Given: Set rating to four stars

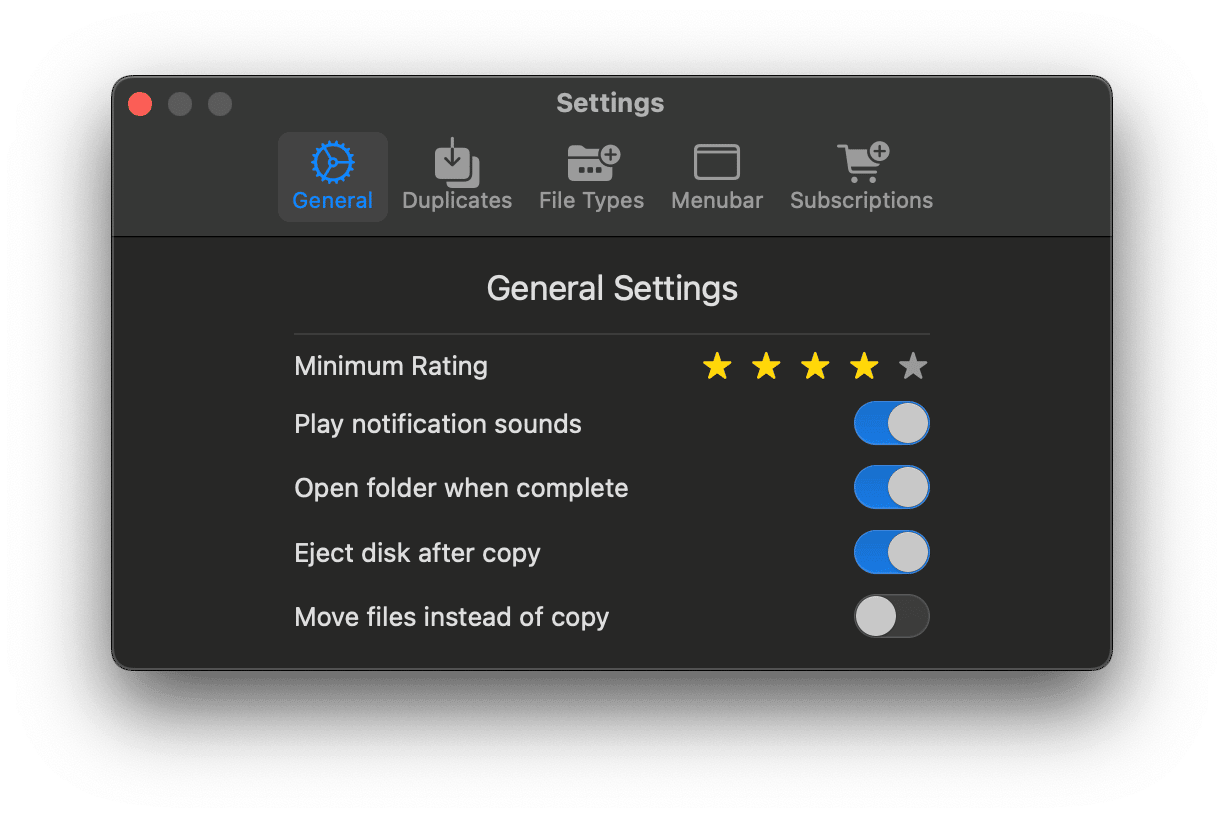Looking at the screenshot, I should (863, 366).
